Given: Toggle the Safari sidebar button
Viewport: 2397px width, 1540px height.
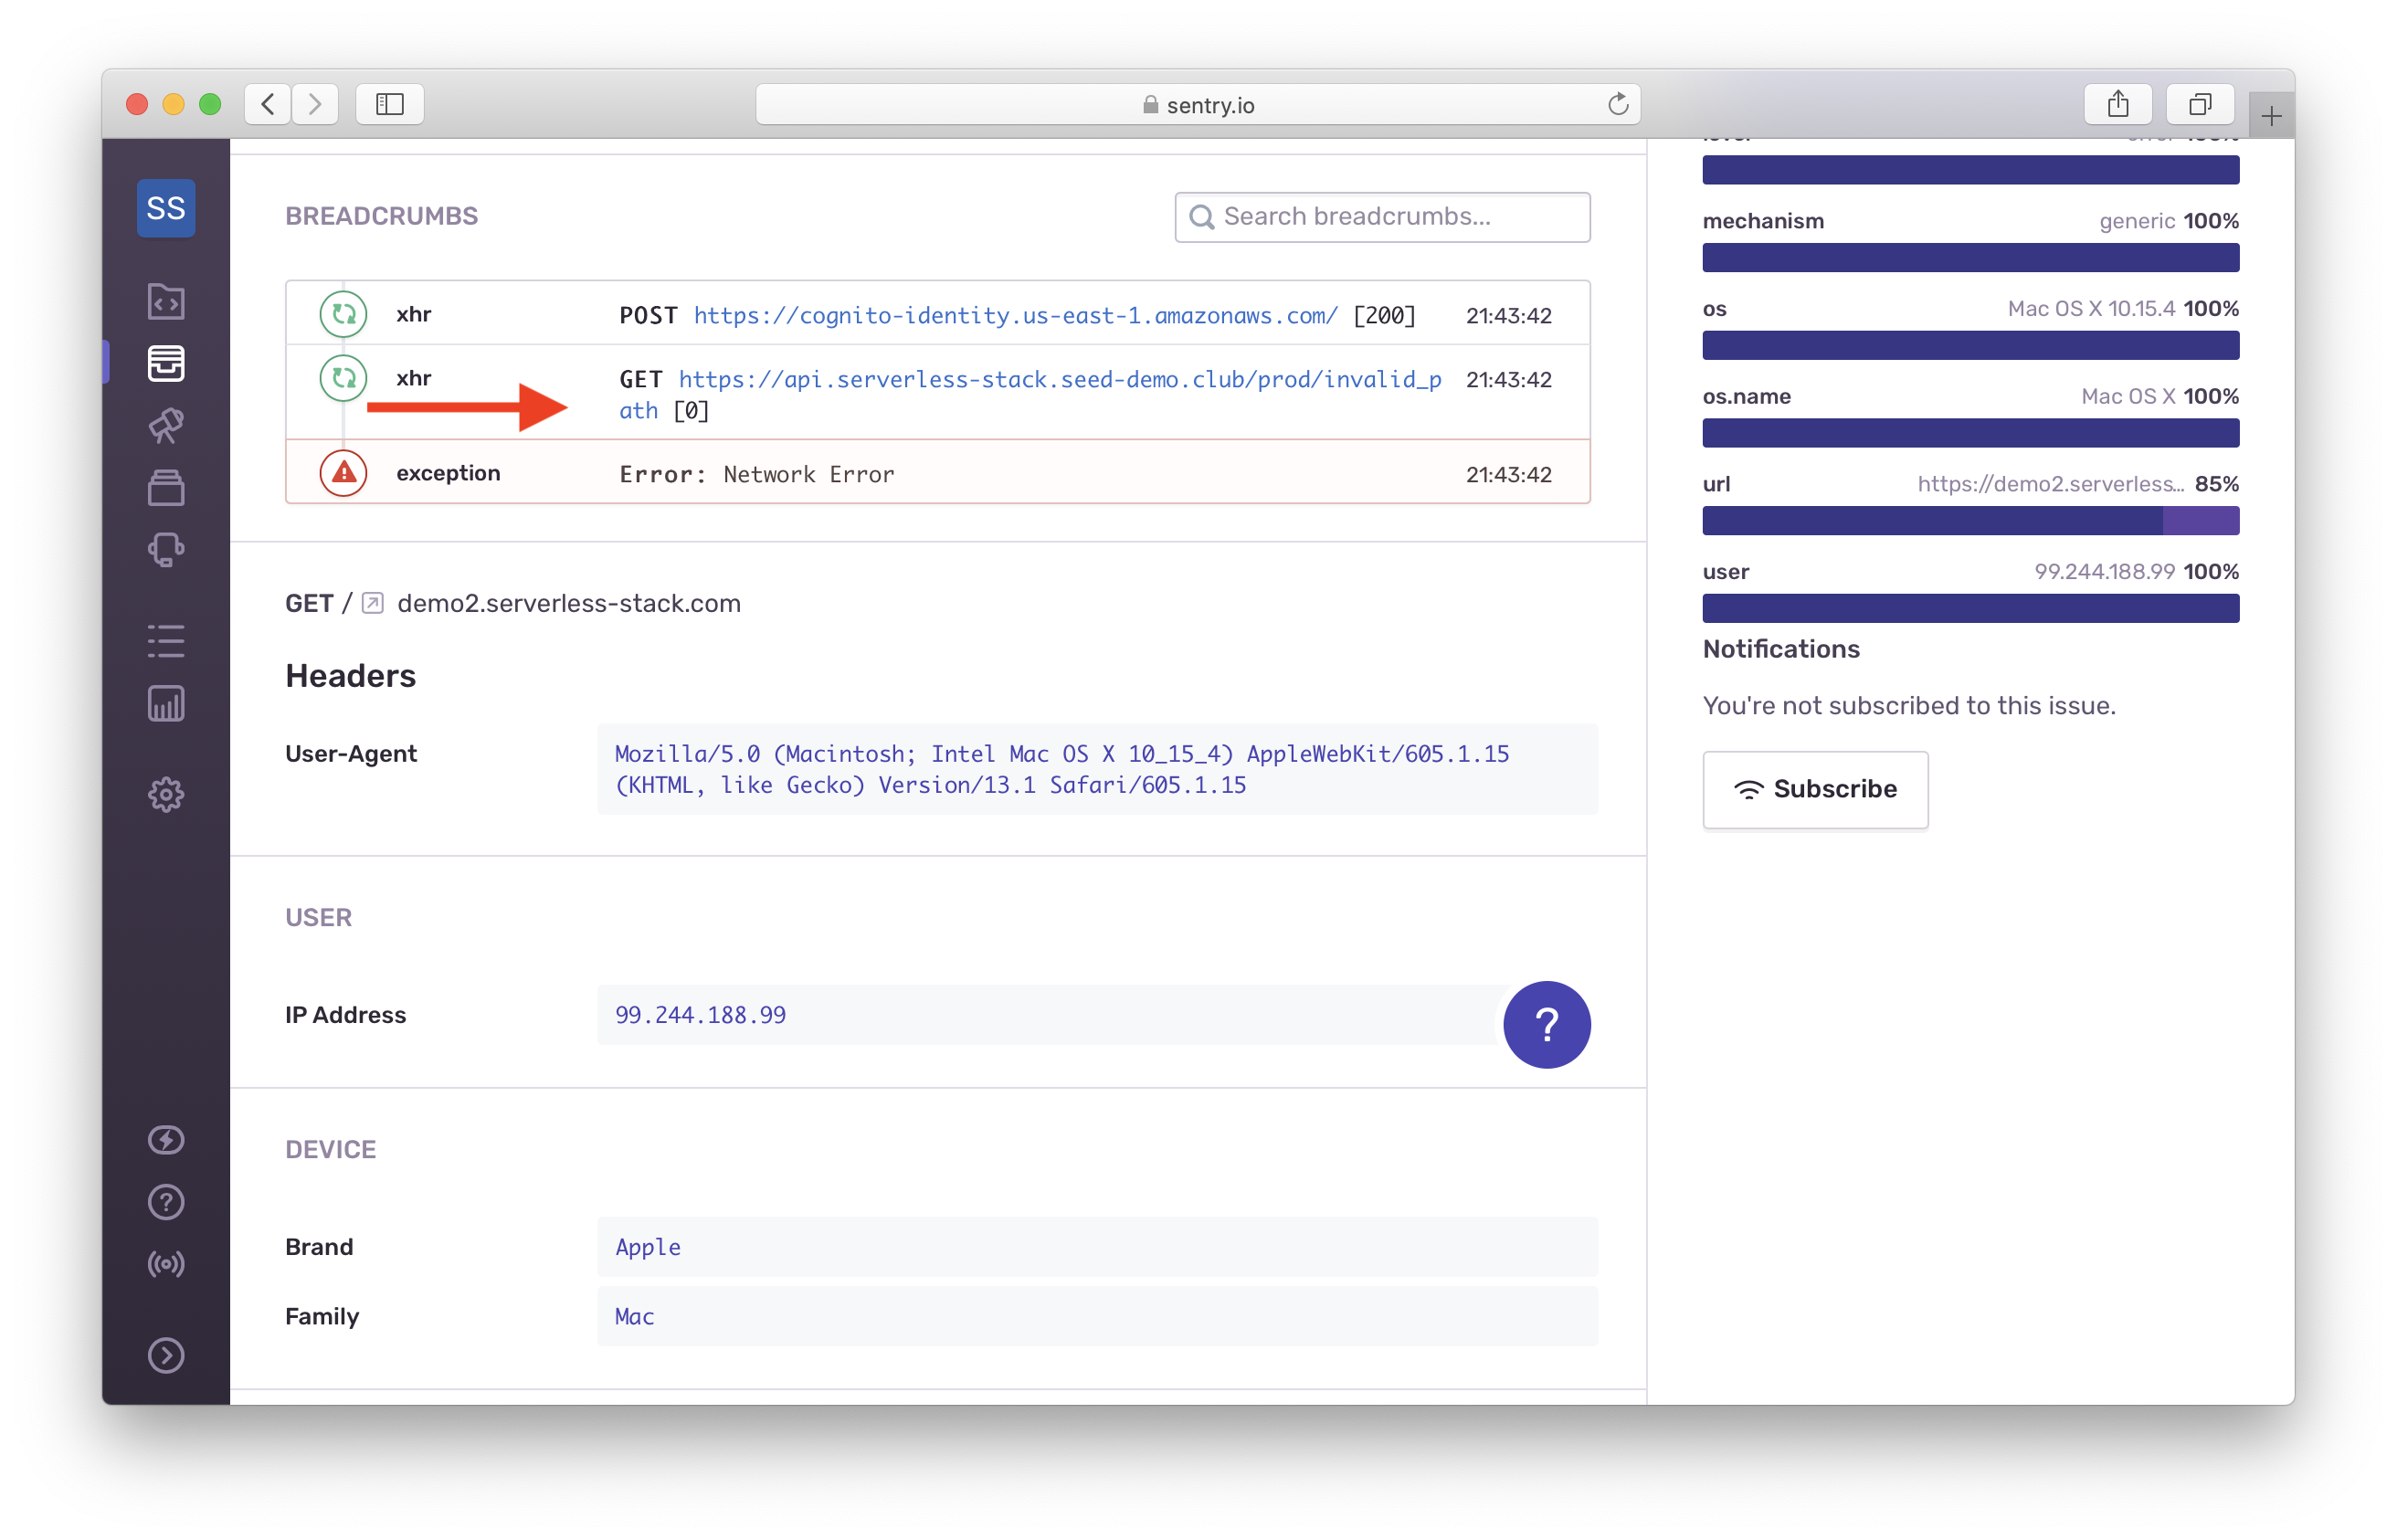Looking at the screenshot, I should [x=390, y=104].
